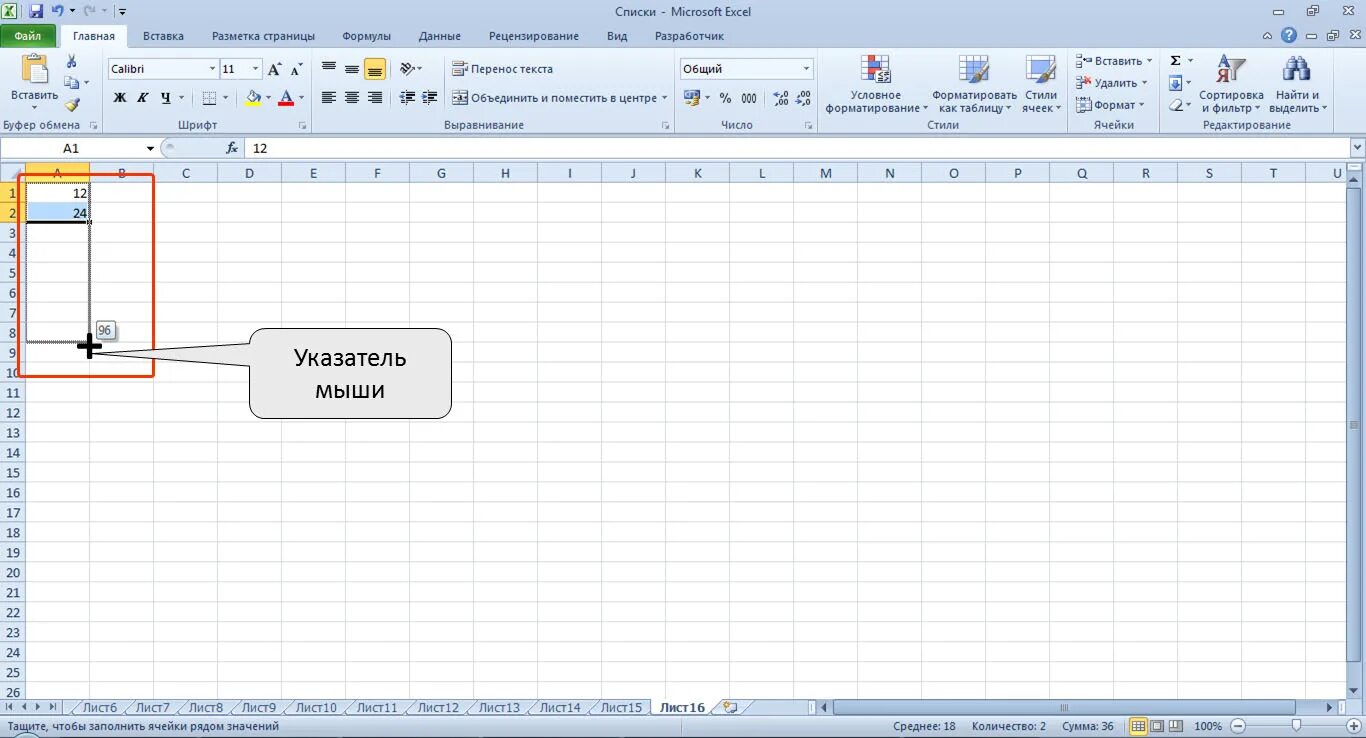Center text horizontally
The width and height of the screenshot is (1366, 738).
click(x=352, y=98)
